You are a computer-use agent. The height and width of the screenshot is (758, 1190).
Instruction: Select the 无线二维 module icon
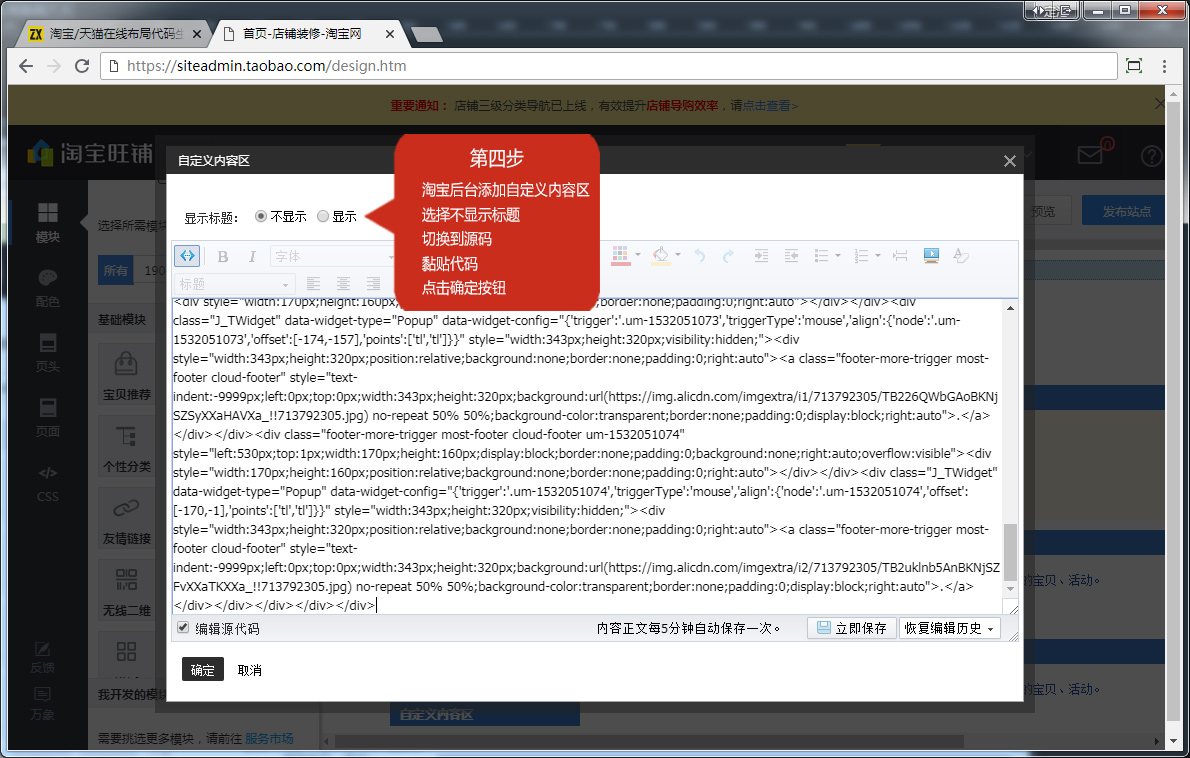coord(126,580)
